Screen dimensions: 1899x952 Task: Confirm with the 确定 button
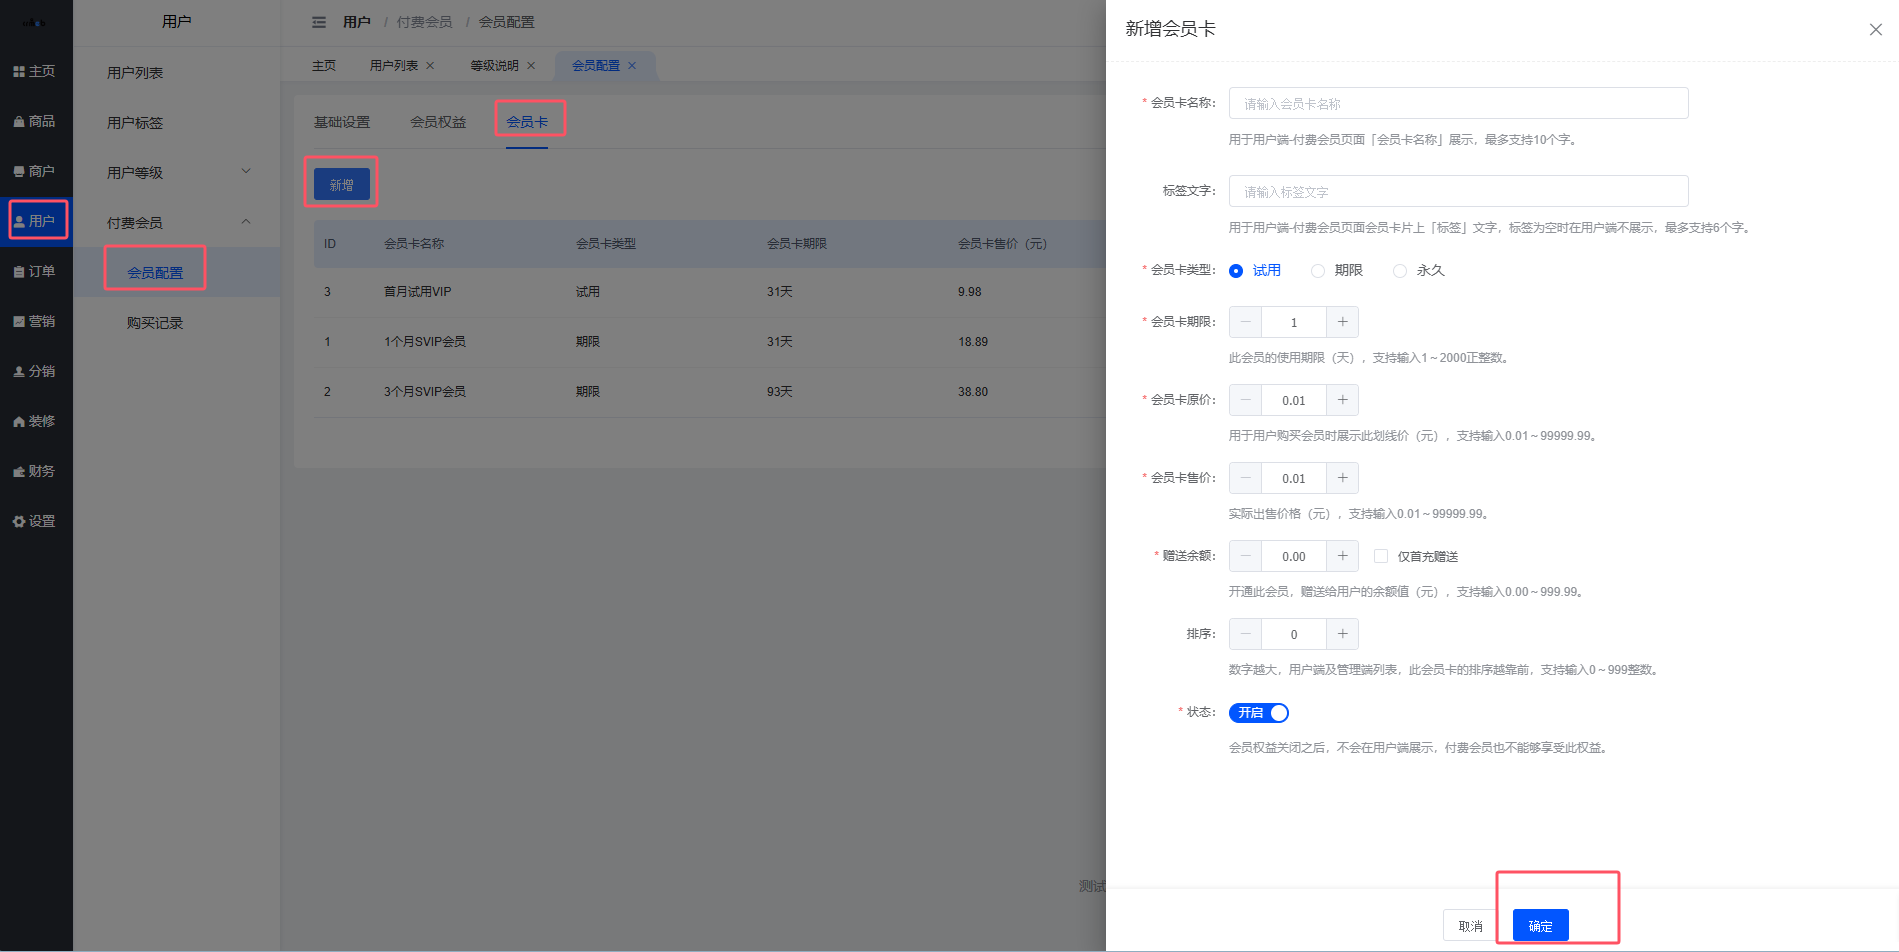coord(1539,925)
